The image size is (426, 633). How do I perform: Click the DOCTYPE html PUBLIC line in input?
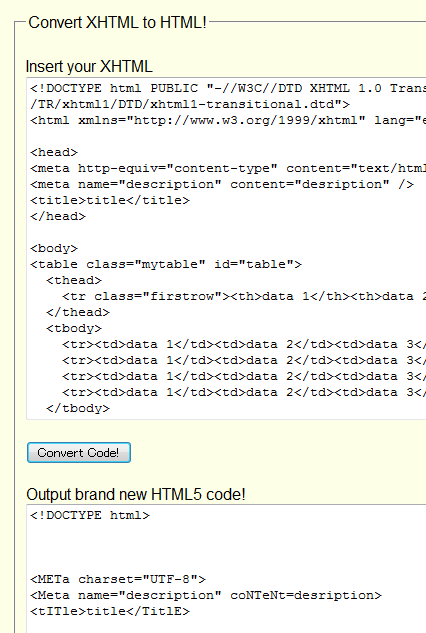(228, 88)
